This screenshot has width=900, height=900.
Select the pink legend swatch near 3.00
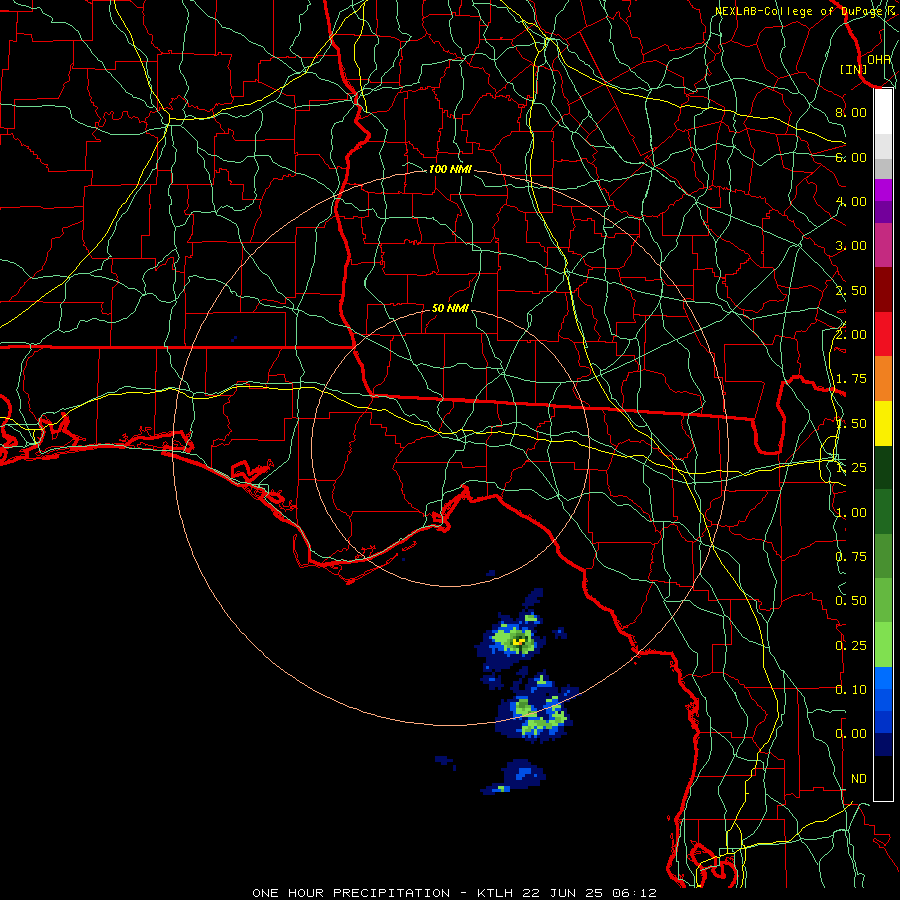pos(883,246)
